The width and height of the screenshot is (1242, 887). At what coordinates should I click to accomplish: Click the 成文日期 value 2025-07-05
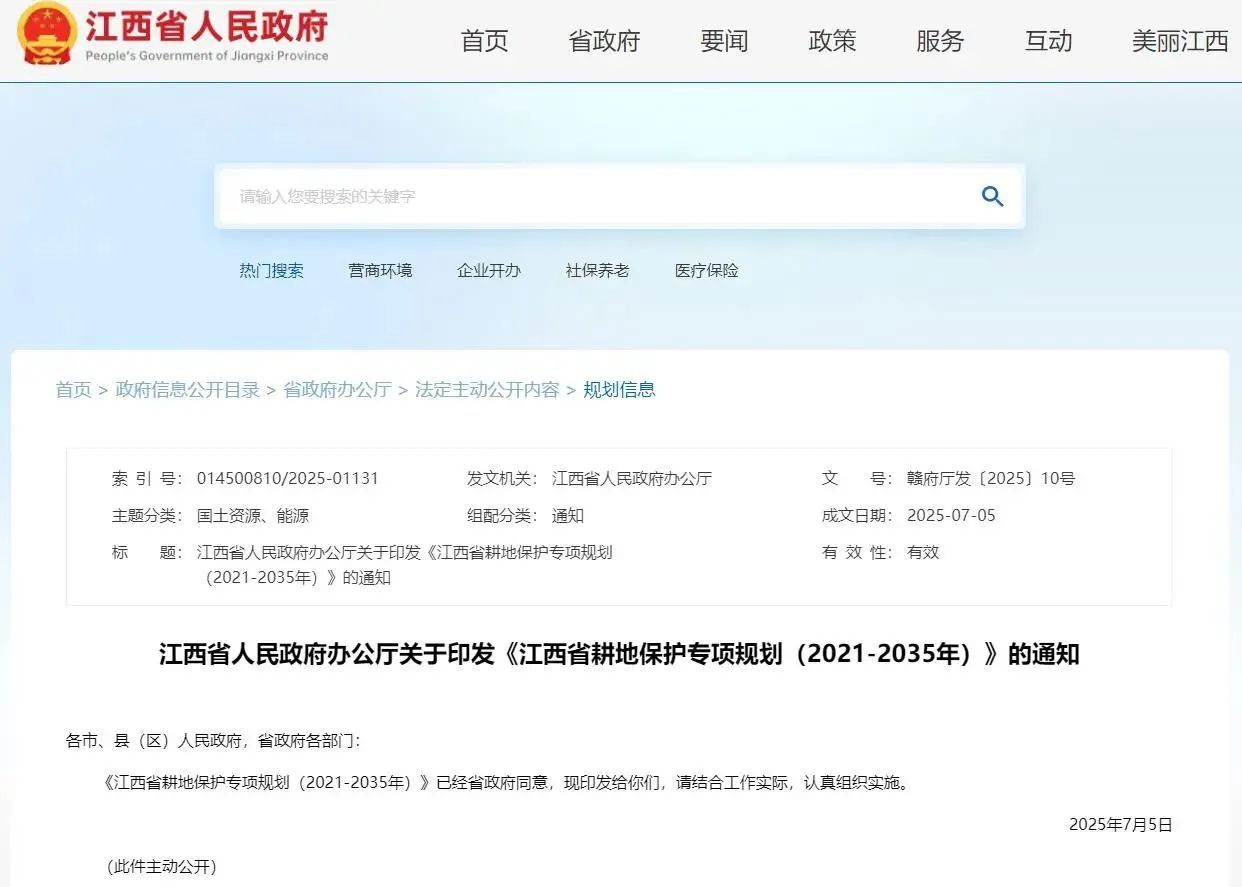951,516
